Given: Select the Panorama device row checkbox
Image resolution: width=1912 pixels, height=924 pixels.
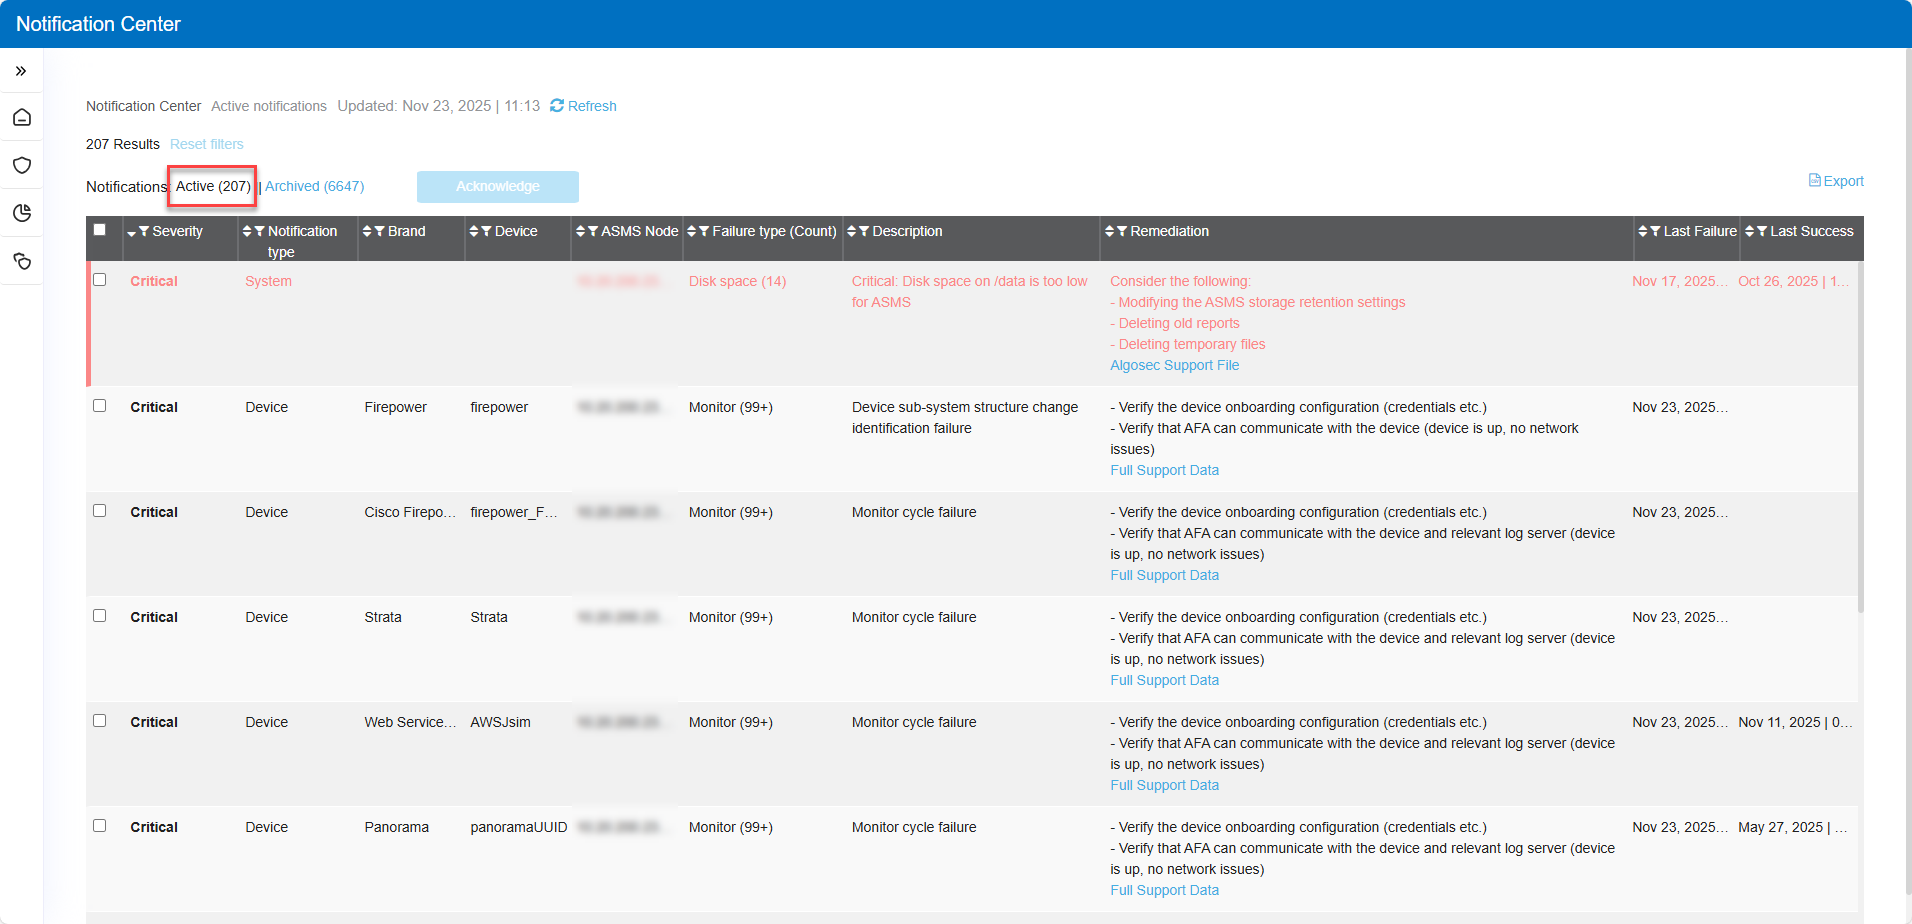Looking at the screenshot, I should (x=100, y=826).
